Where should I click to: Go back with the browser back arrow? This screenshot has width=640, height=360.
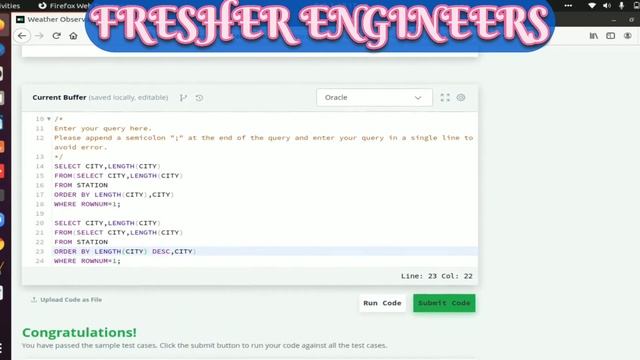(22, 36)
